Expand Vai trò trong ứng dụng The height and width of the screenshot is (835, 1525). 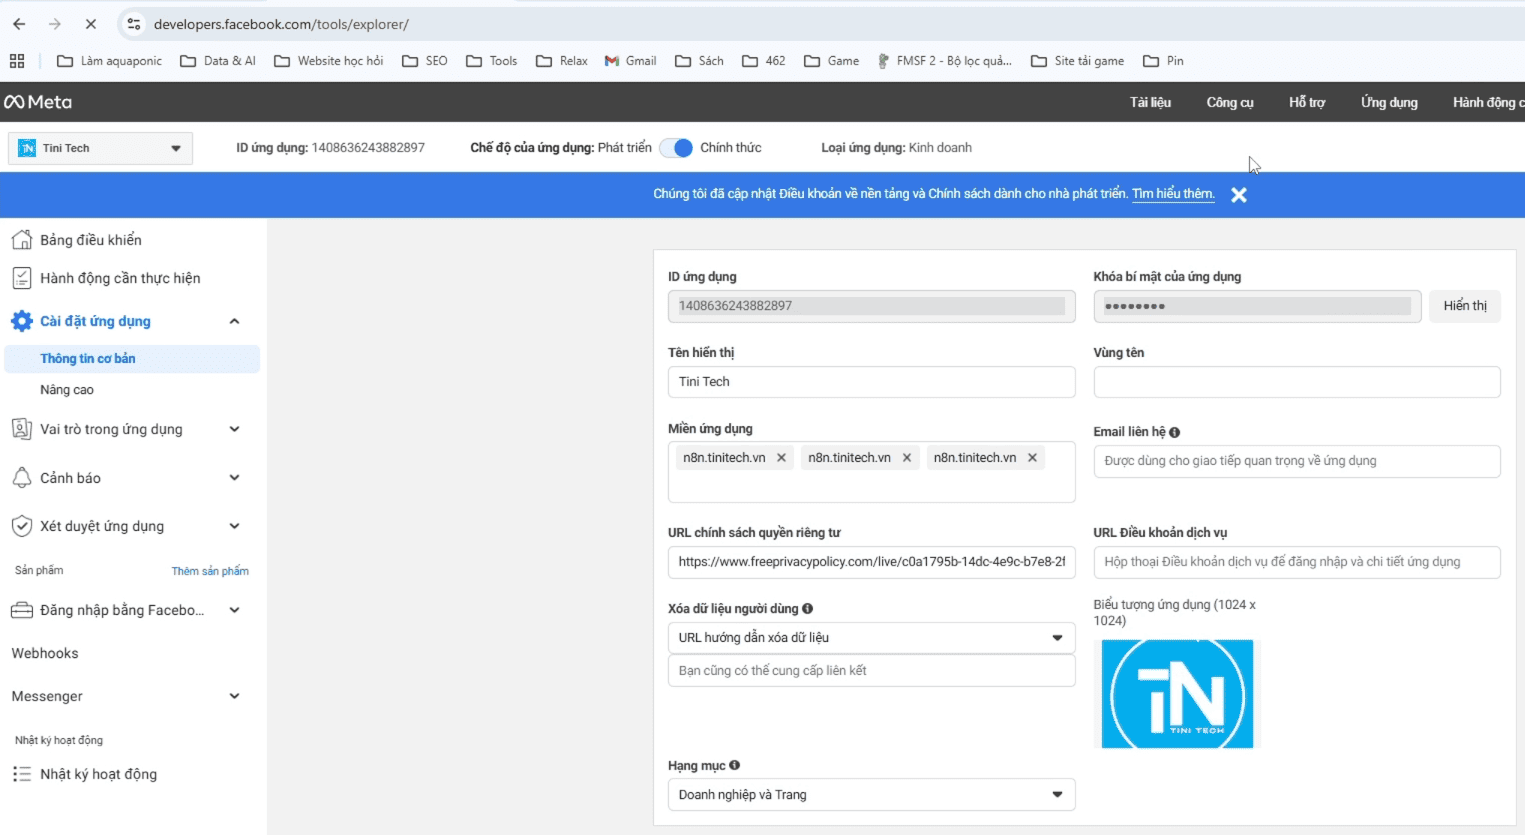point(235,429)
